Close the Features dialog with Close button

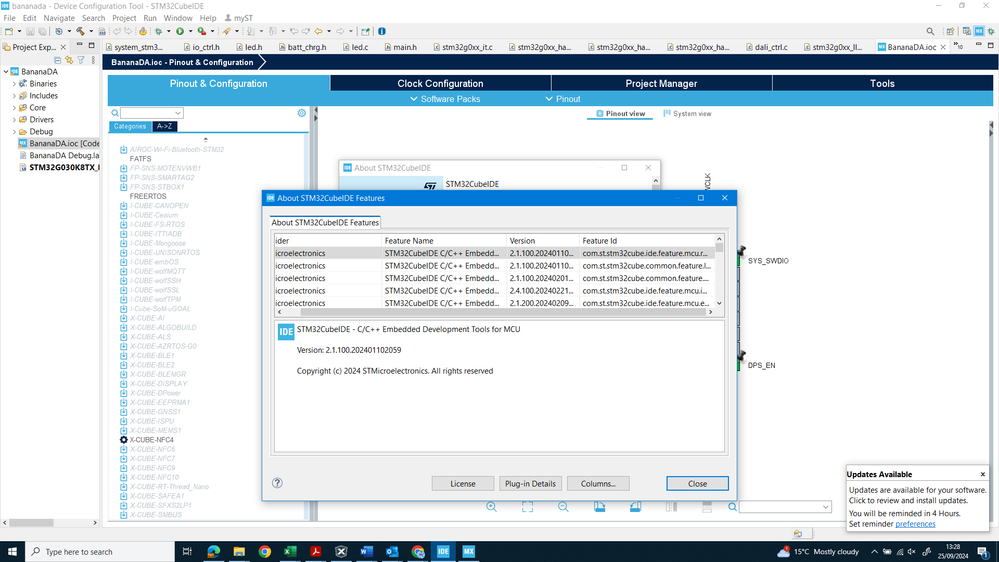click(697, 484)
